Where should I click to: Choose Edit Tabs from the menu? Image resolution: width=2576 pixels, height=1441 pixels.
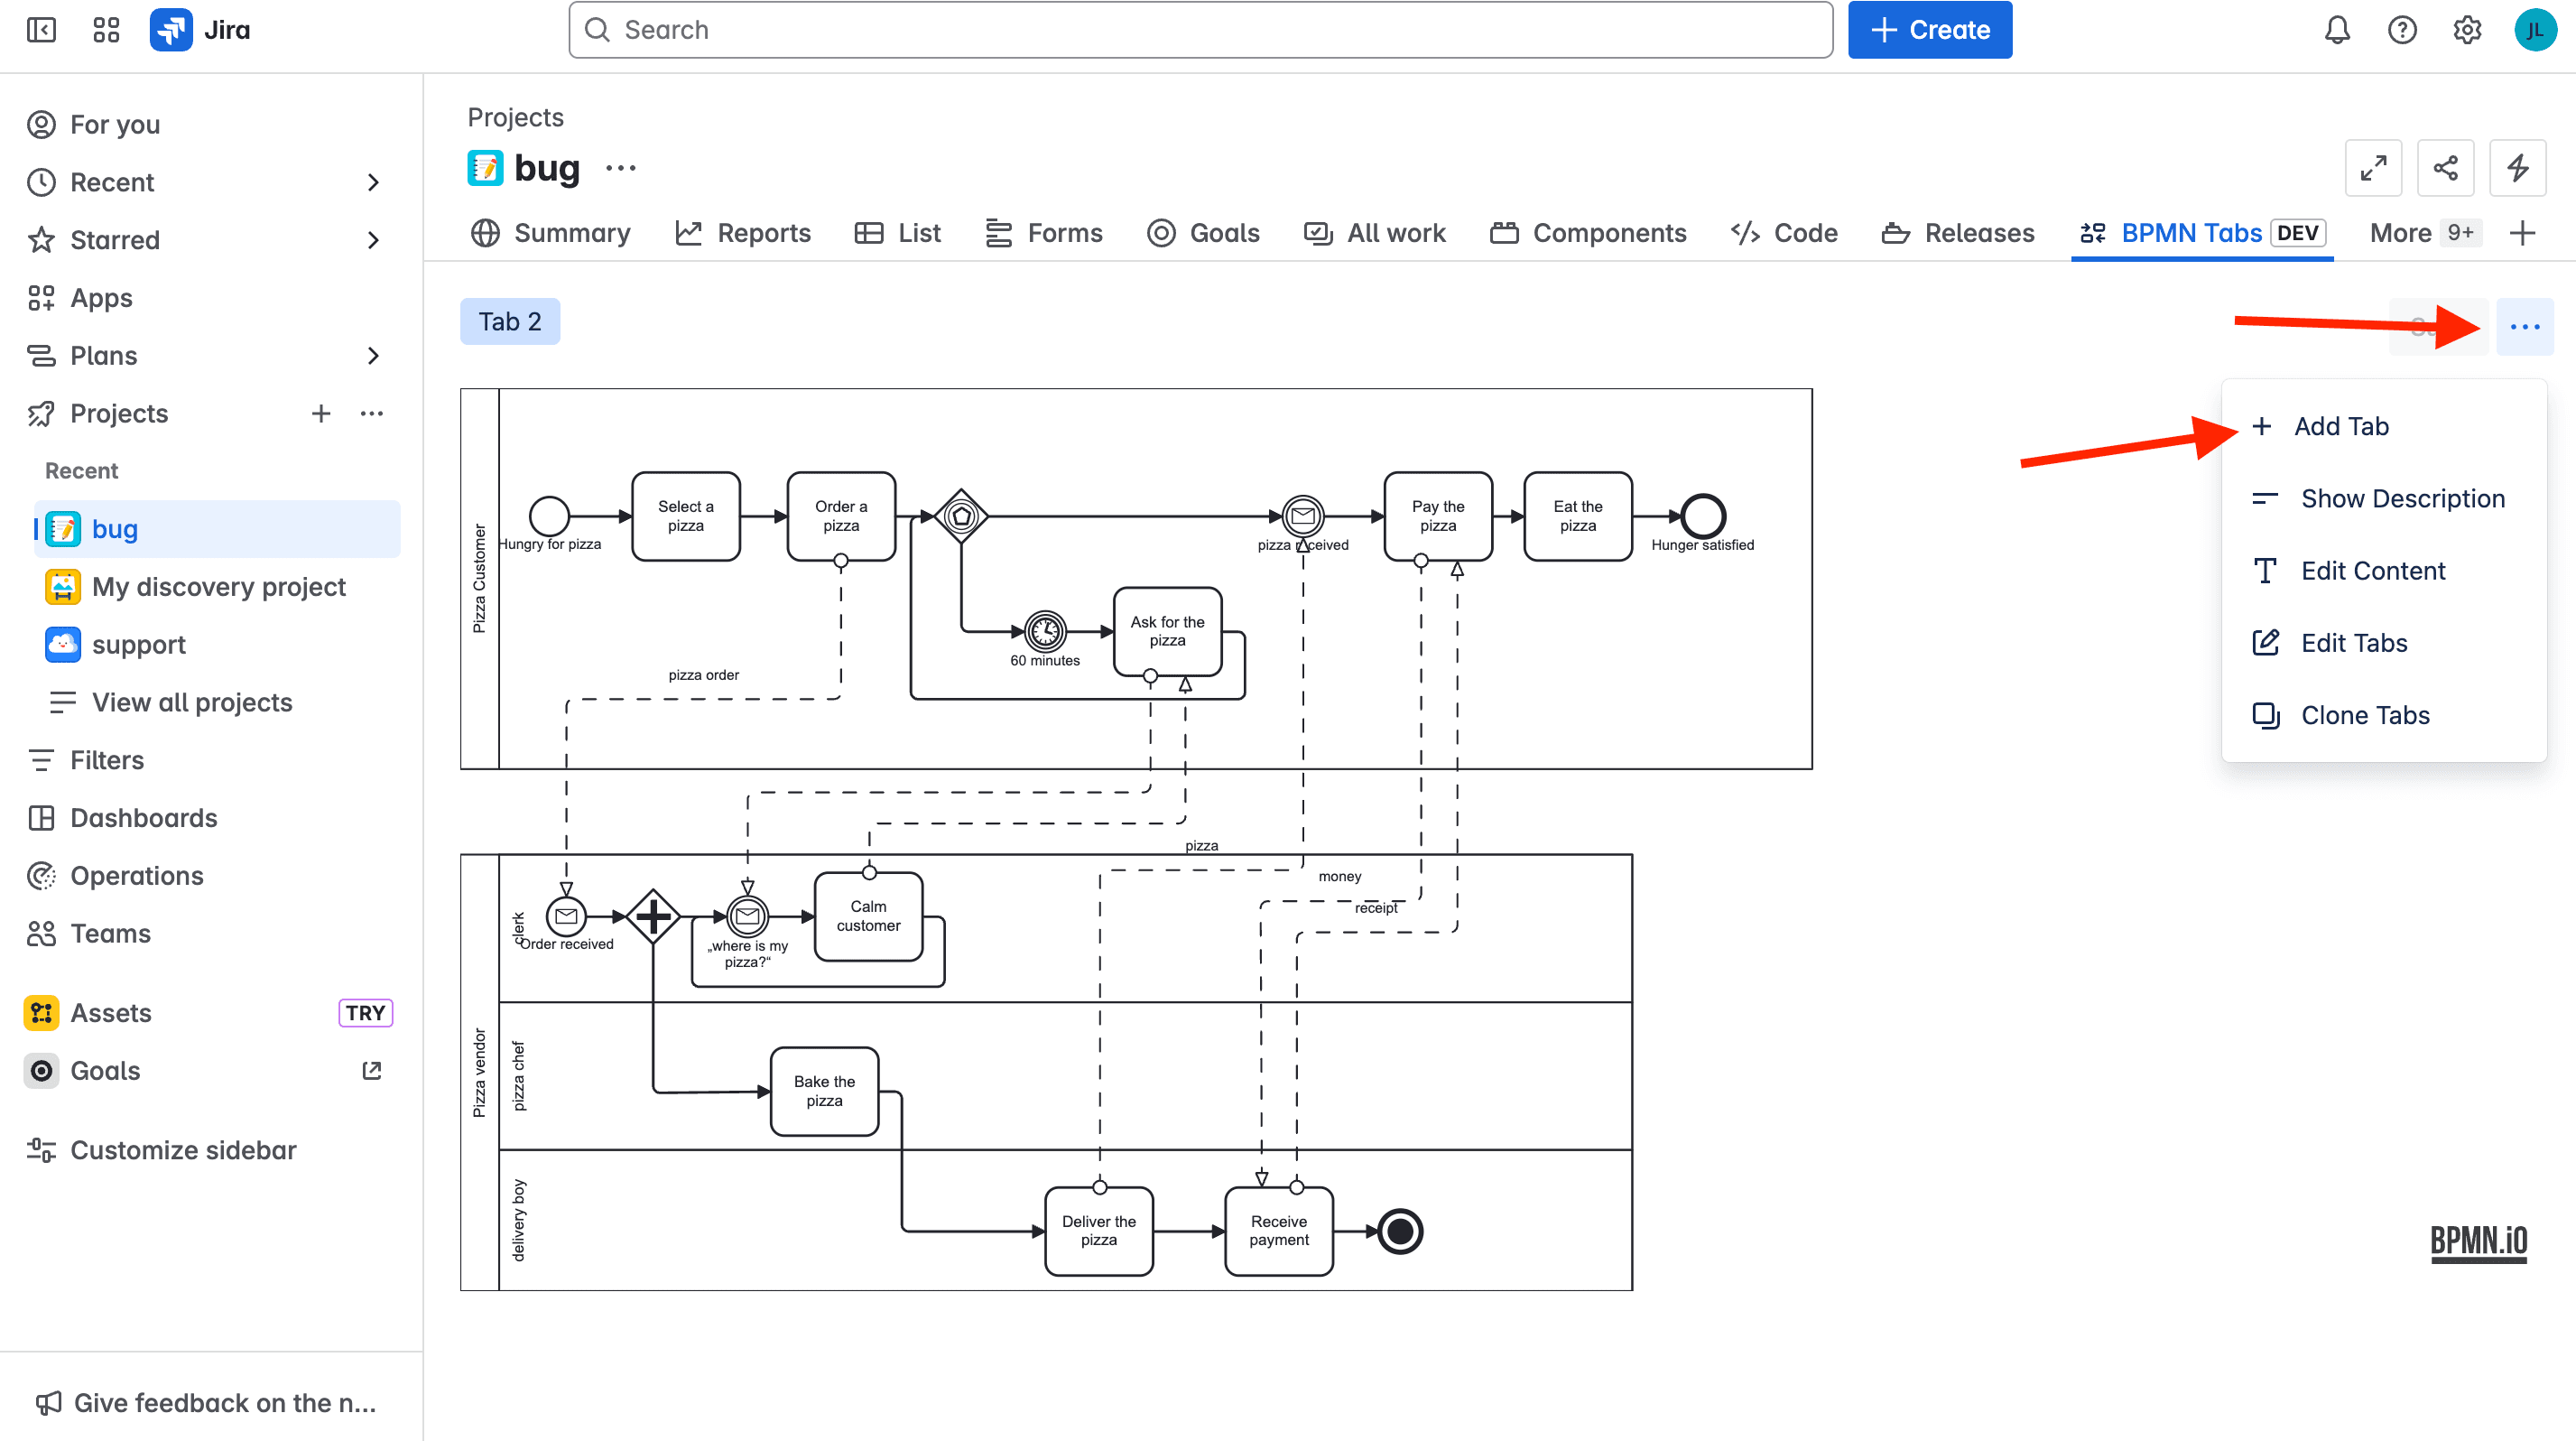[2383, 642]
